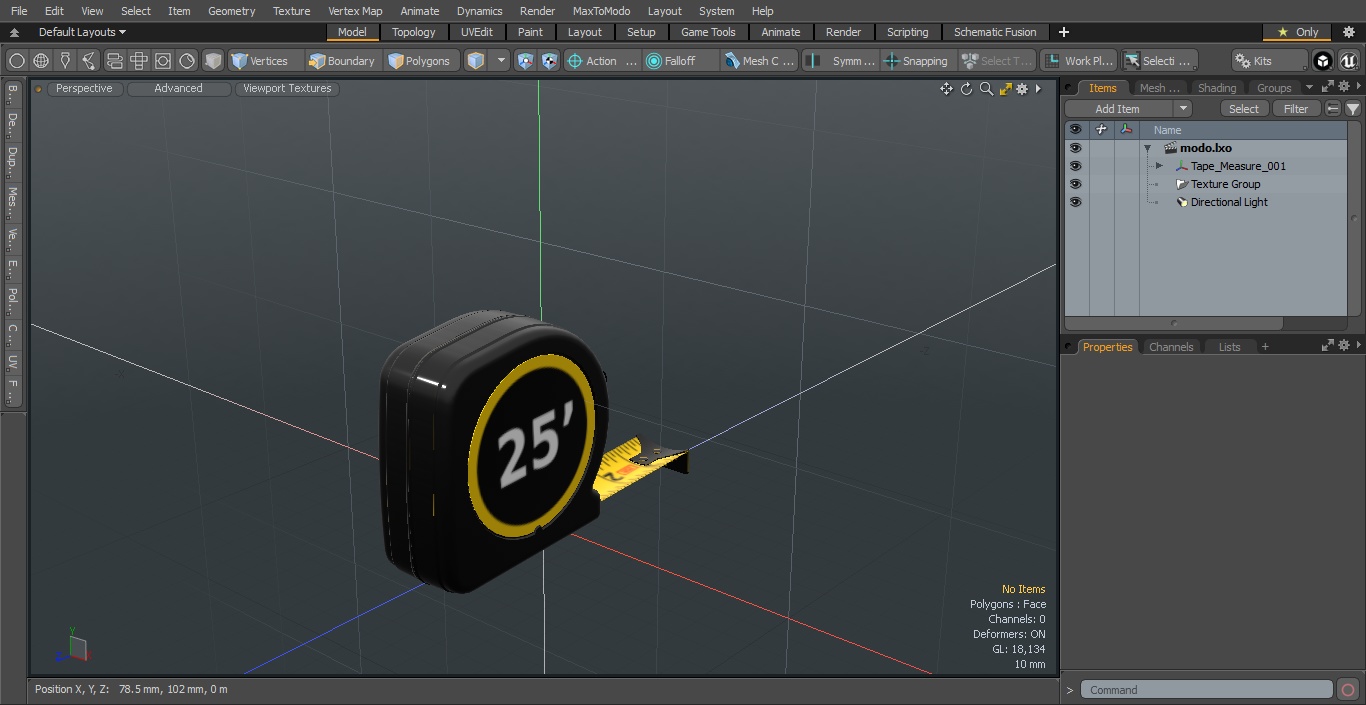The height and width of the screenshot is (705, 1366).
Task: Click the blue cube item-mode icon
Action: 476,61
